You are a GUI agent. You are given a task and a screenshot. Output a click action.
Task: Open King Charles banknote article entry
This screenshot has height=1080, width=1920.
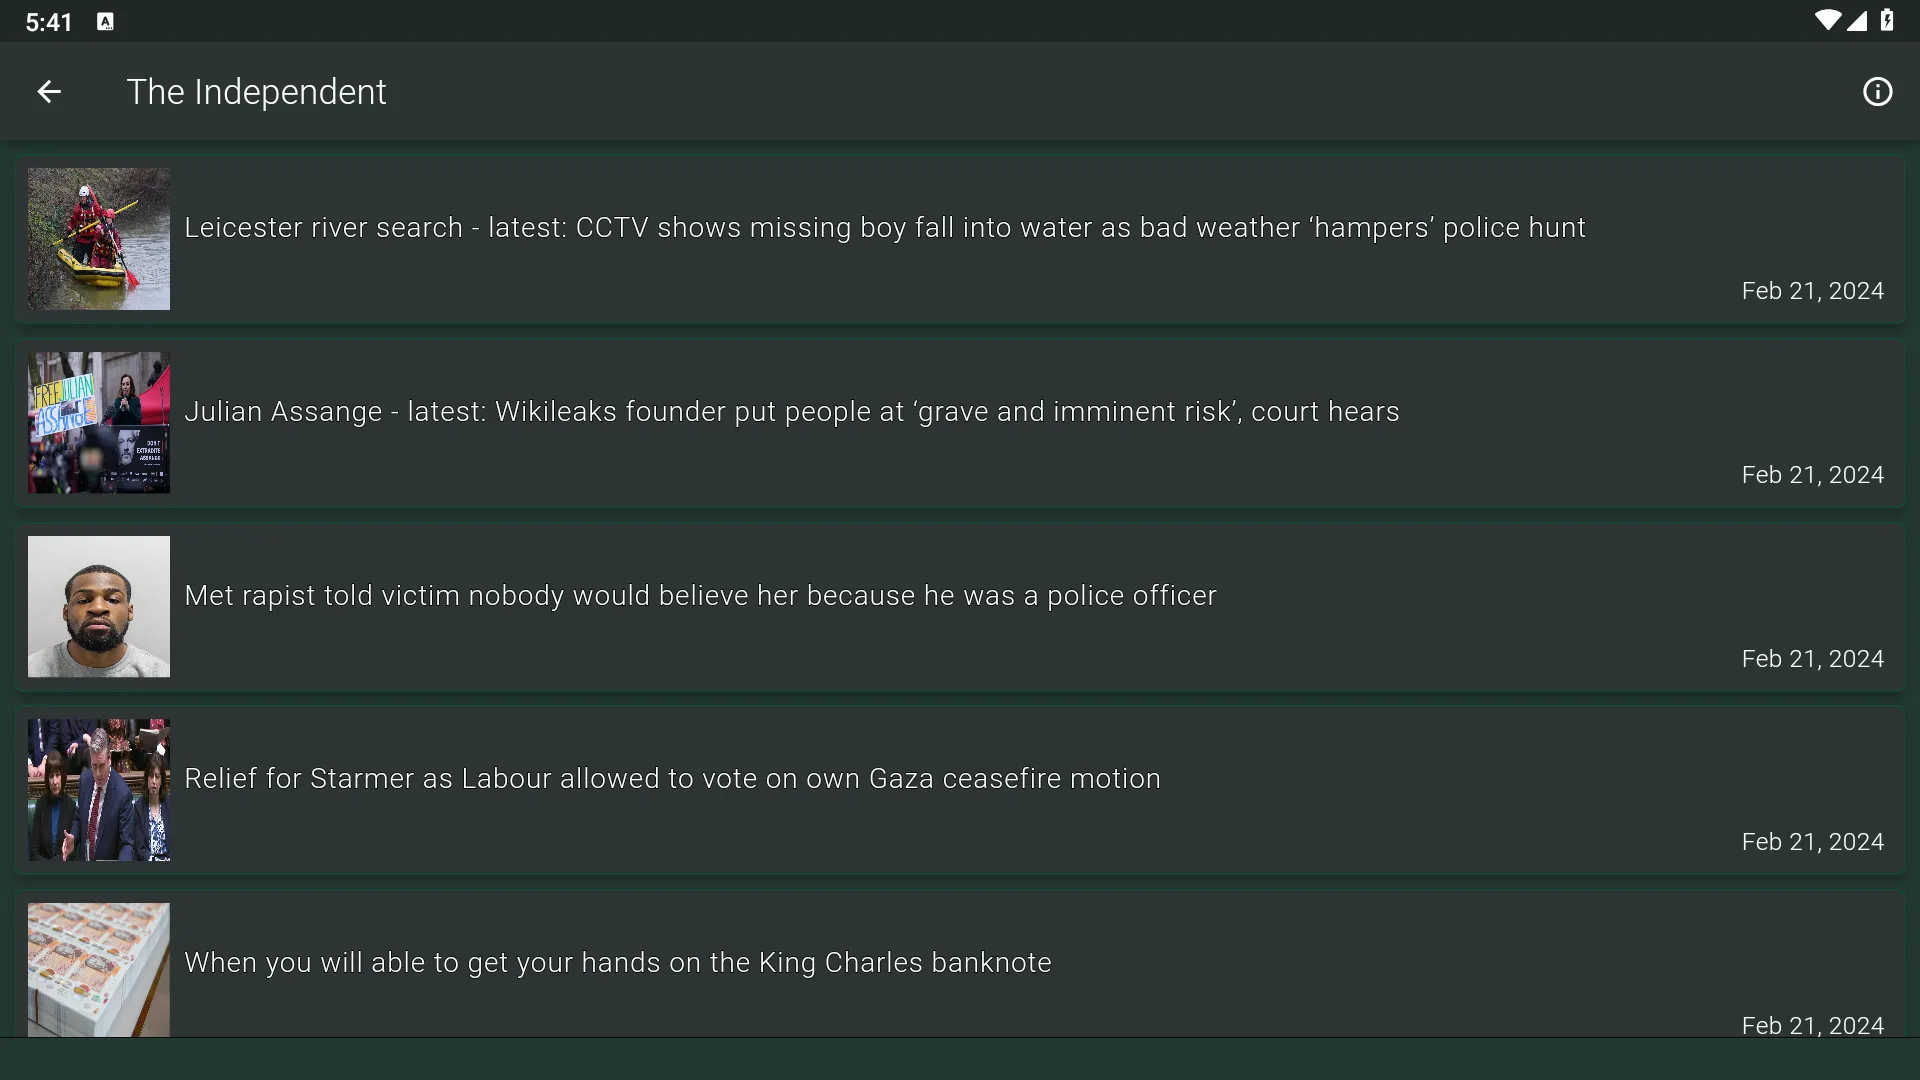960,969
